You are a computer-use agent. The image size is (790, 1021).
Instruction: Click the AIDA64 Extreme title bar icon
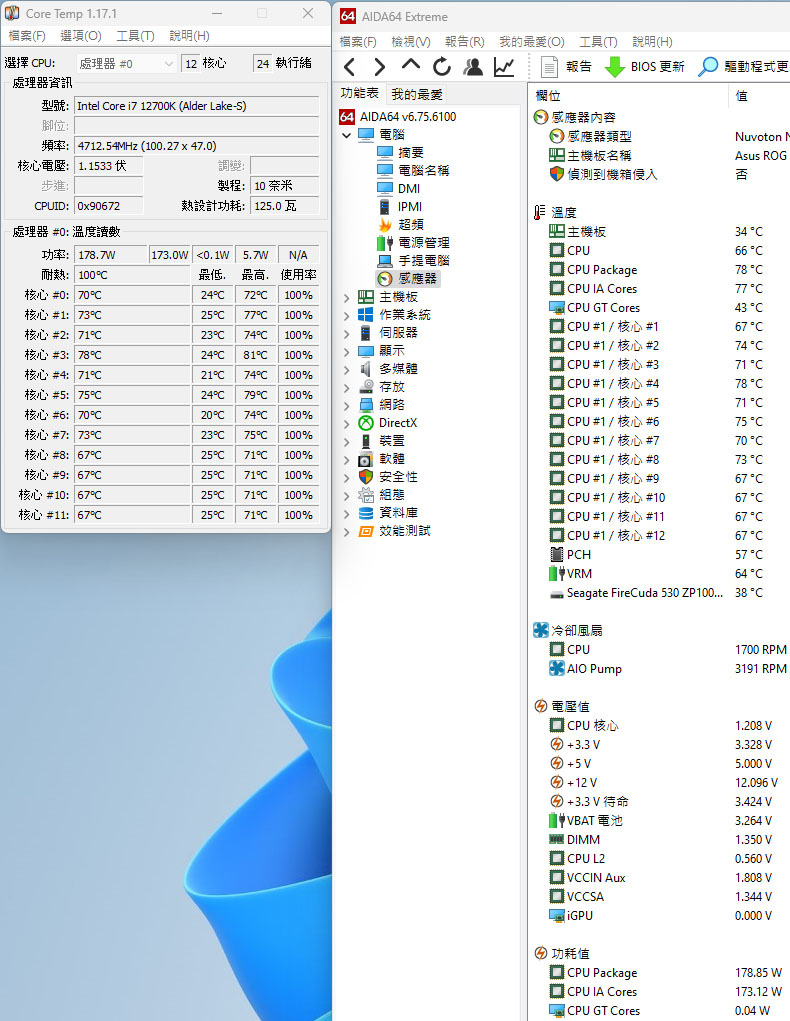point(347,16)
